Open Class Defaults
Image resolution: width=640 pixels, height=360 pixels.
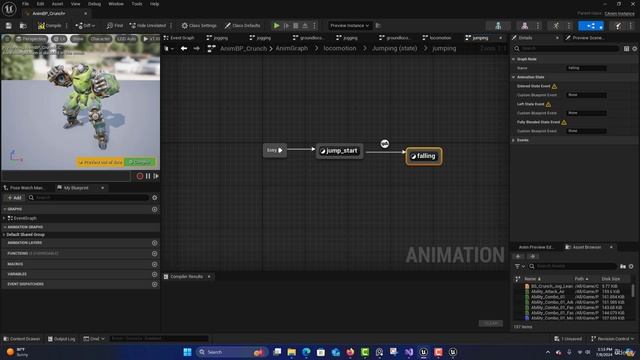(x=242, y=26)
